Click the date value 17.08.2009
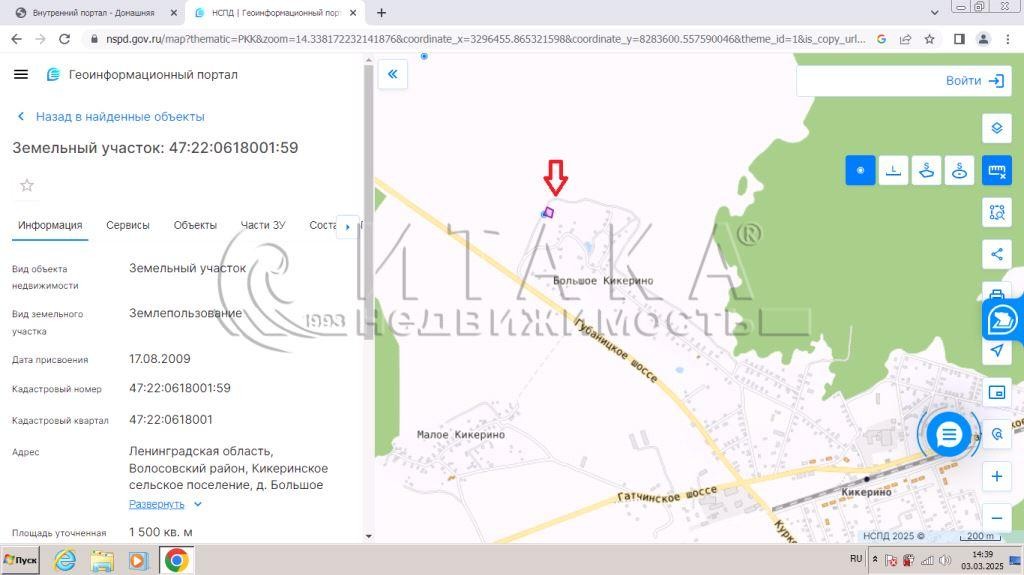 click(159, 359)
